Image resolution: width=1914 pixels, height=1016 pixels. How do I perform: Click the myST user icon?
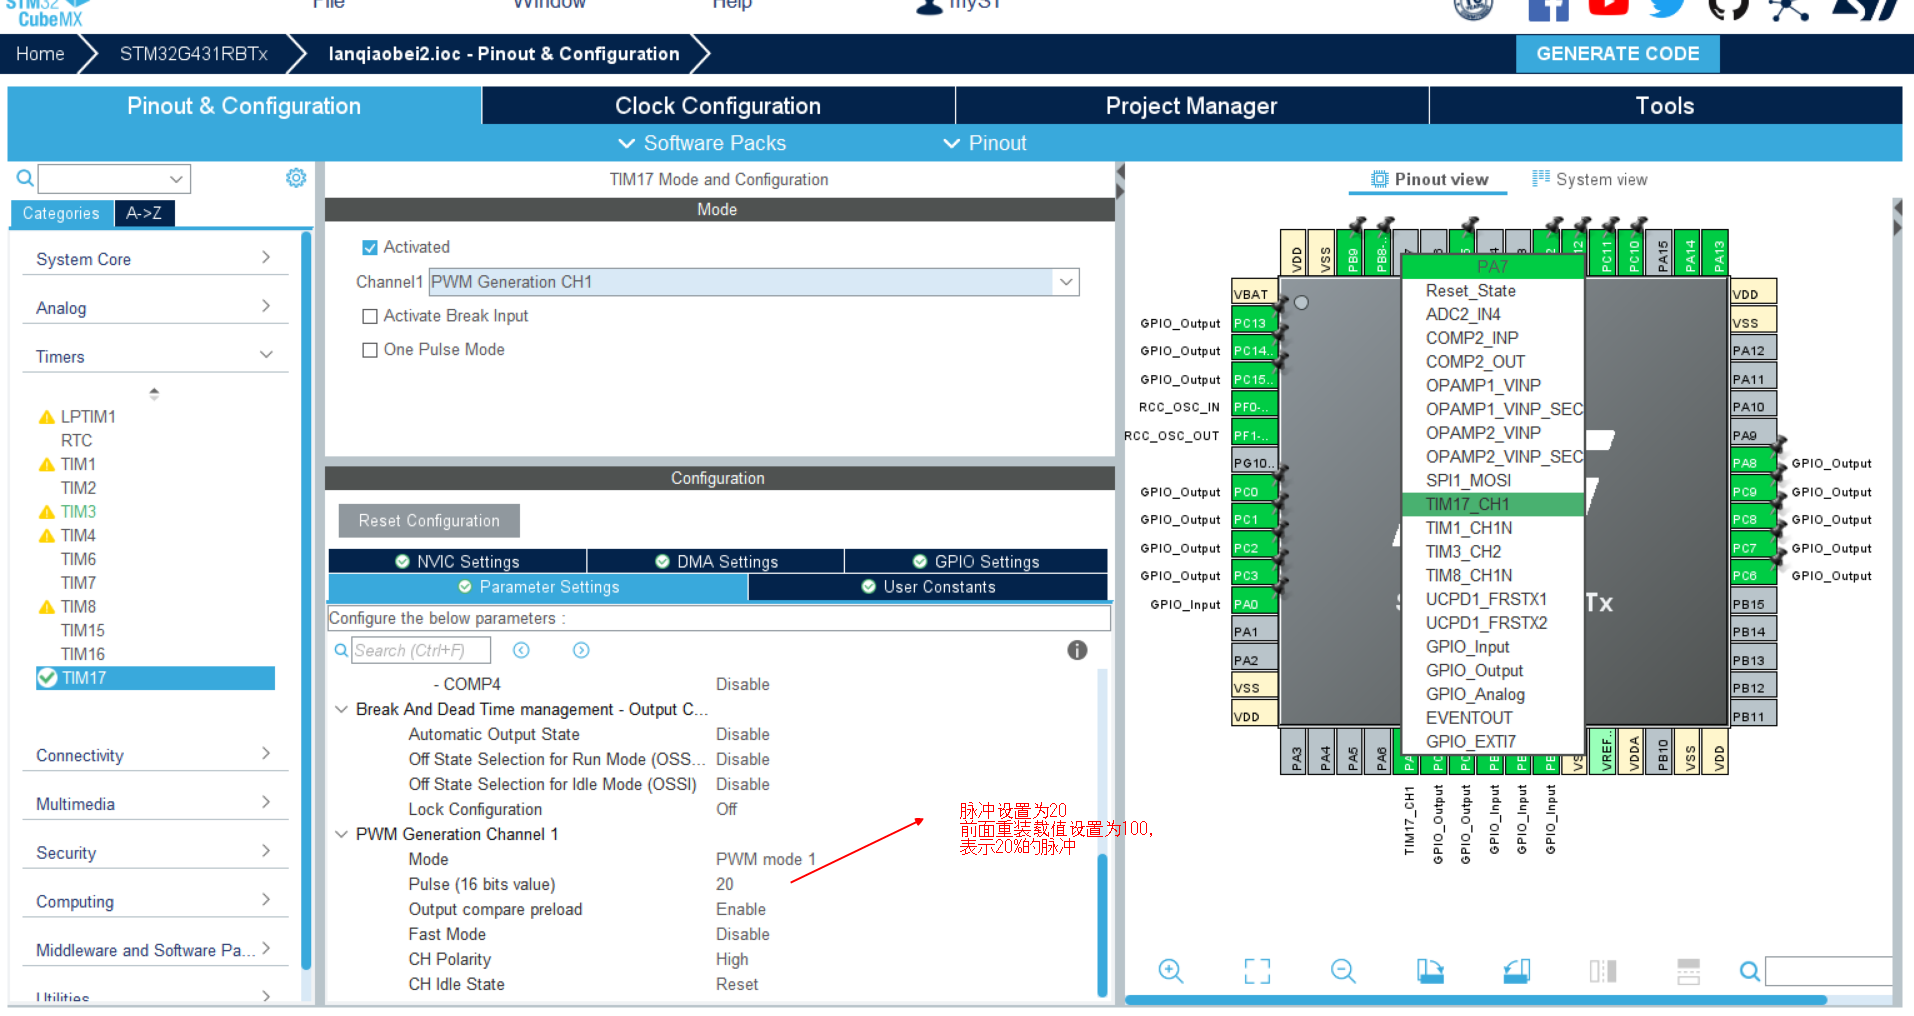pos(929,7)
